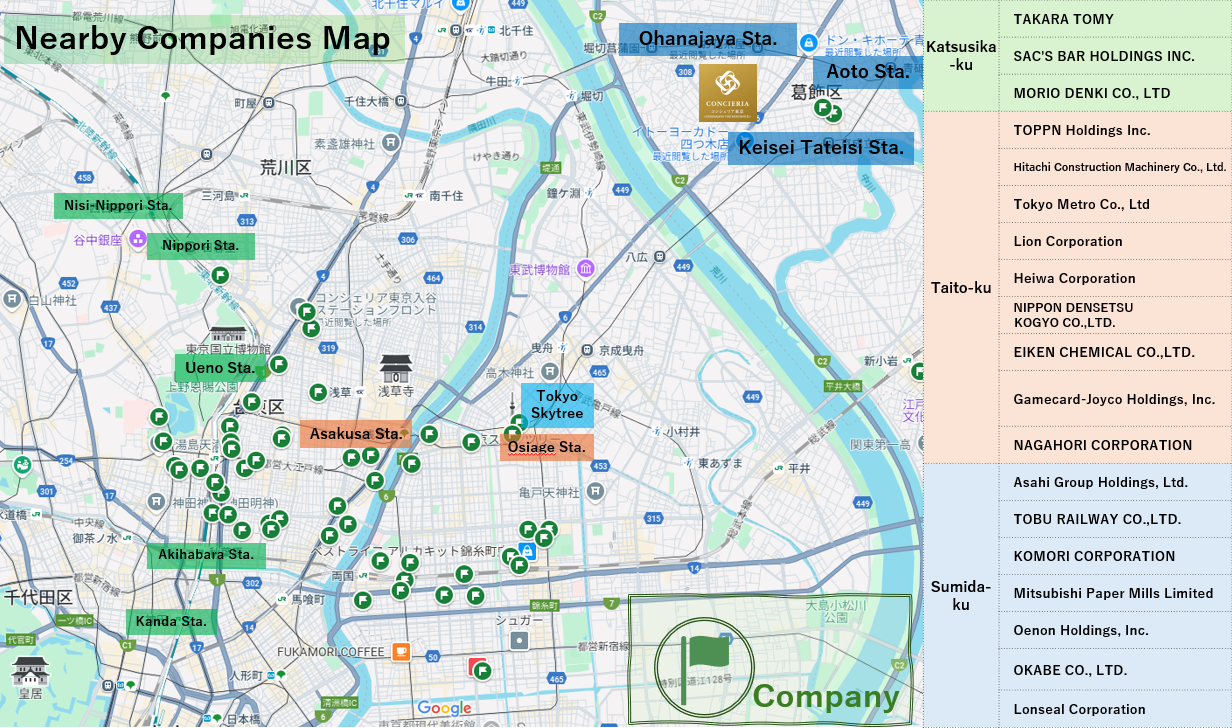Click the purple Yanaka Ginza shopping marker

(138, 240)
